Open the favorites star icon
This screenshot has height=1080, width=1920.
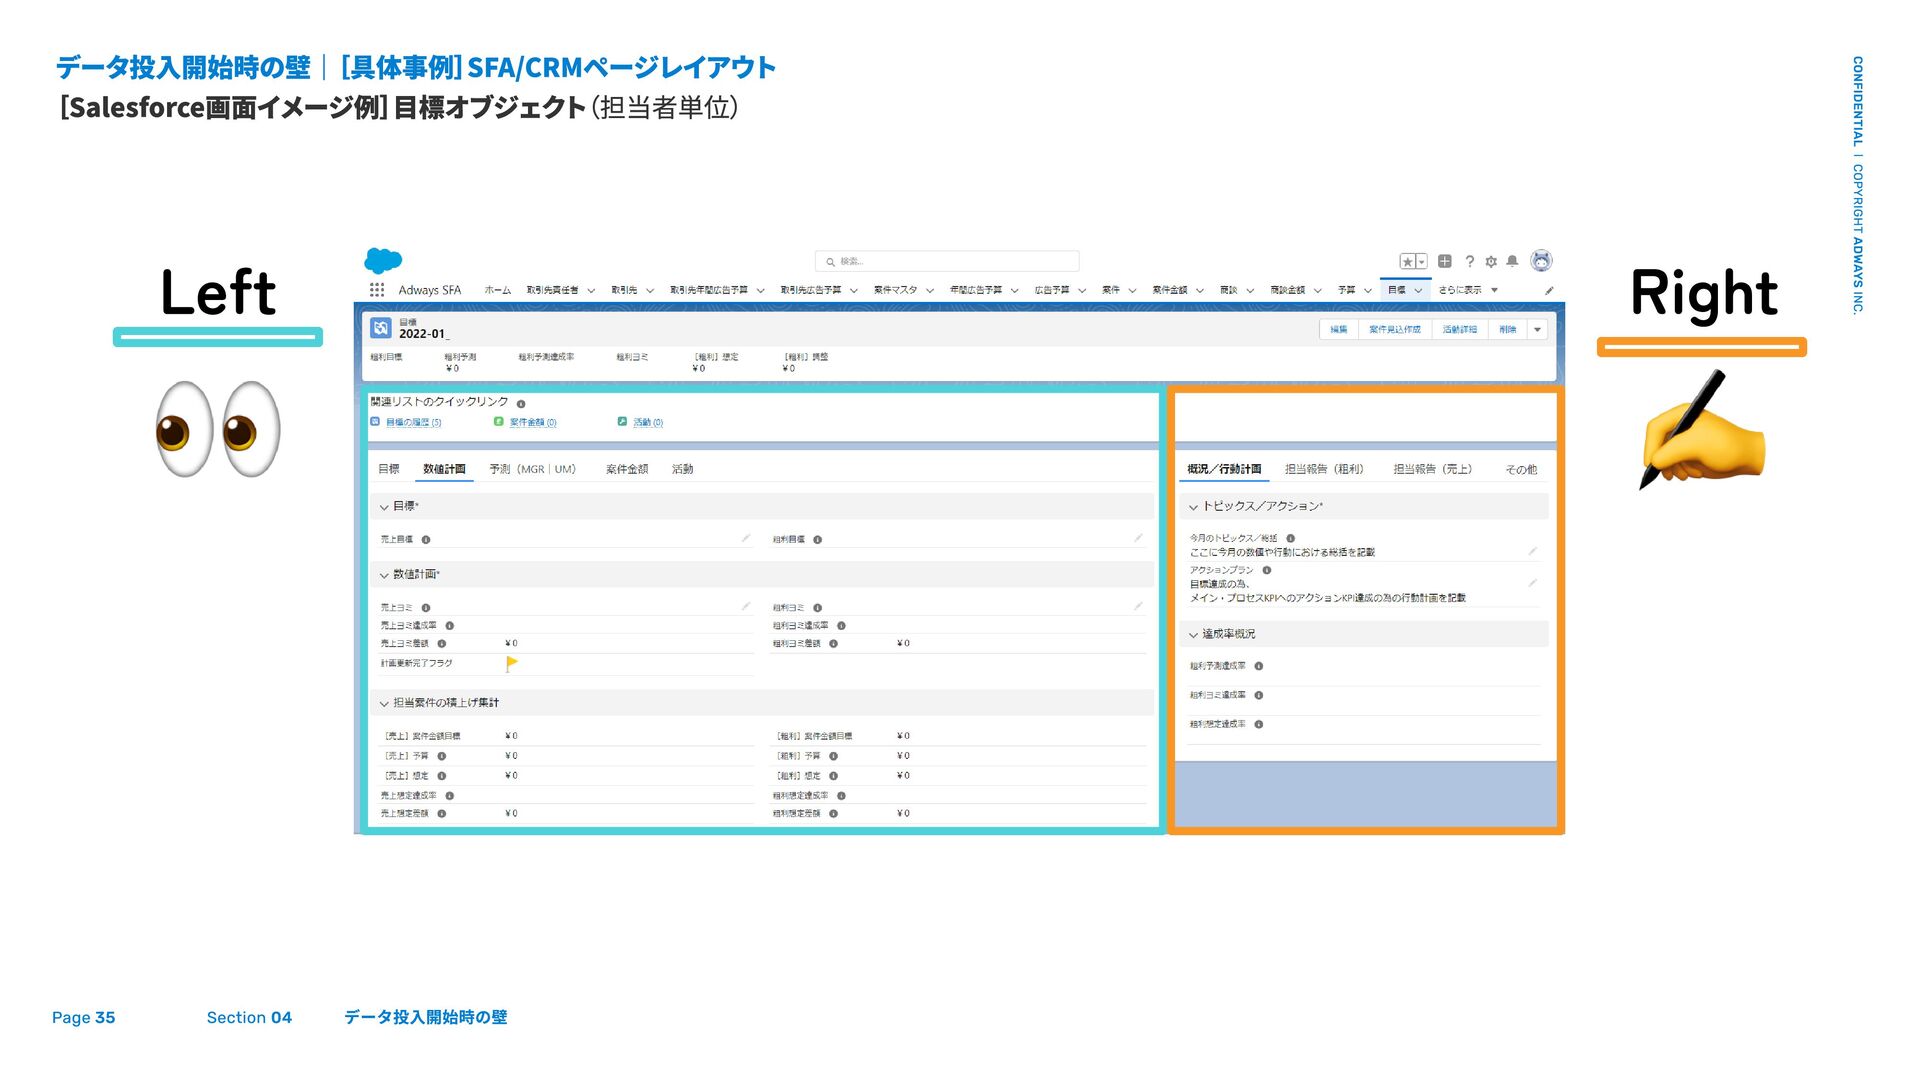(1407, 262)
